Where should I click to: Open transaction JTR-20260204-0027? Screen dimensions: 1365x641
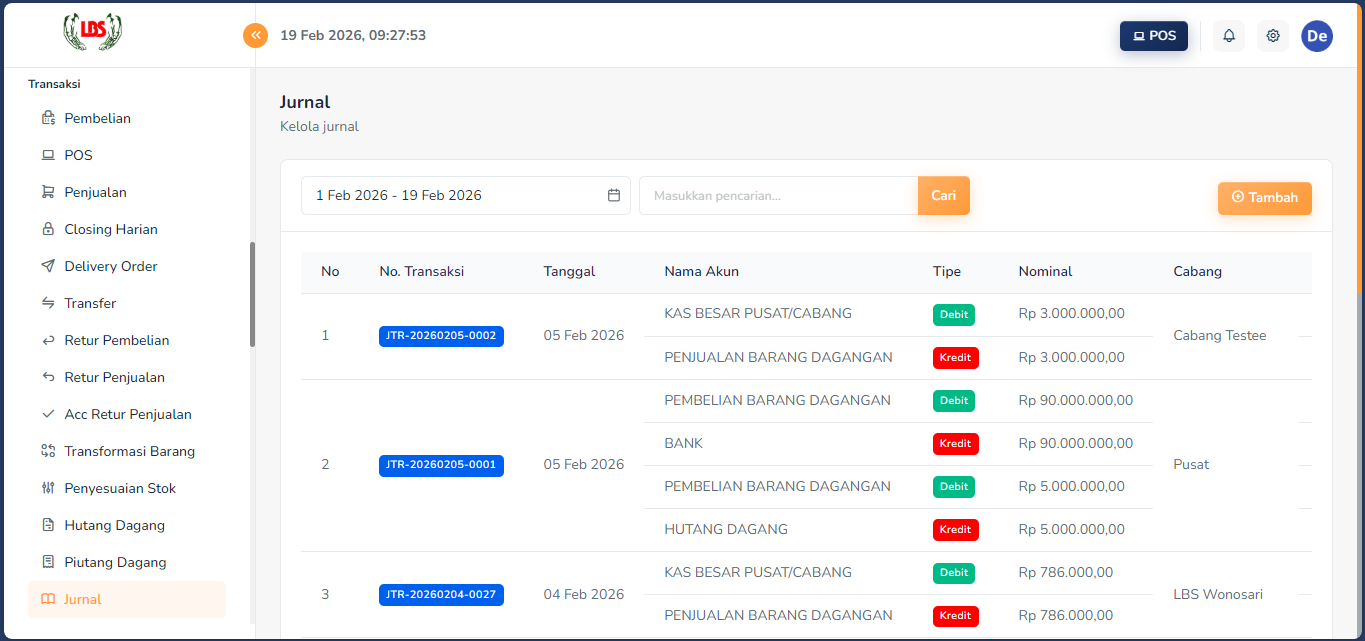[441, 595]
